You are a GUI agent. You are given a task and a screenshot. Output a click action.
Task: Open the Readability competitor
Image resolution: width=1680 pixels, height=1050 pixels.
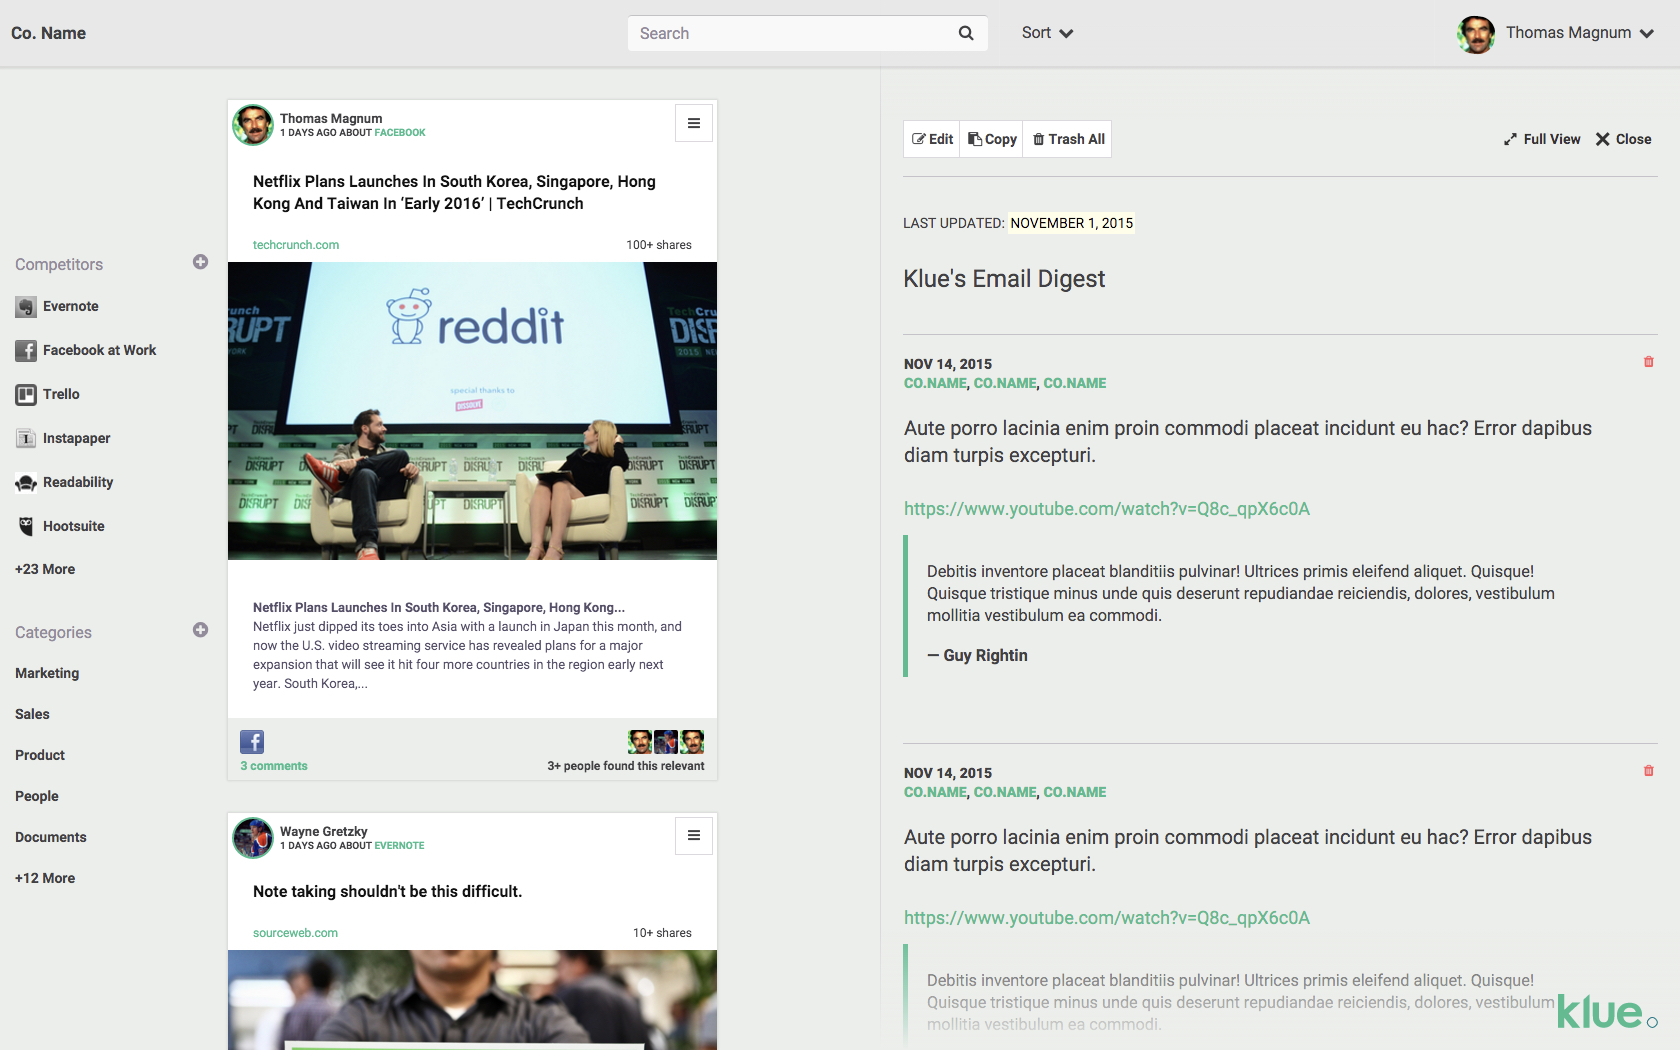click(78, 482)
